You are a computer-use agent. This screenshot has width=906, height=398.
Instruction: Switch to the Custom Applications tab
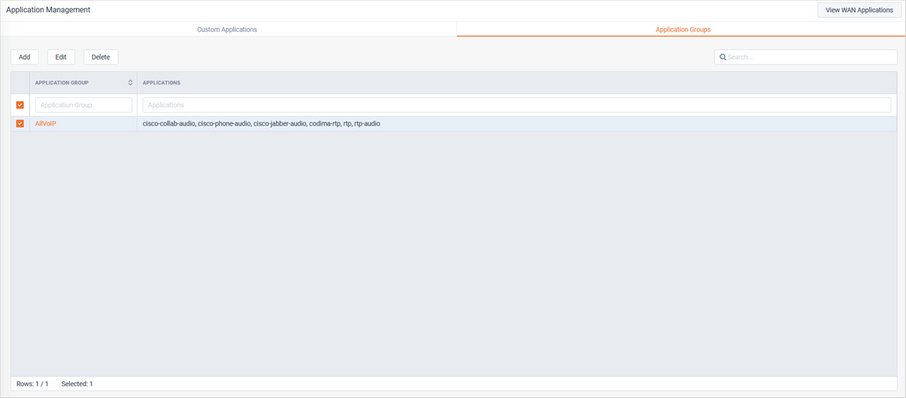227,29
